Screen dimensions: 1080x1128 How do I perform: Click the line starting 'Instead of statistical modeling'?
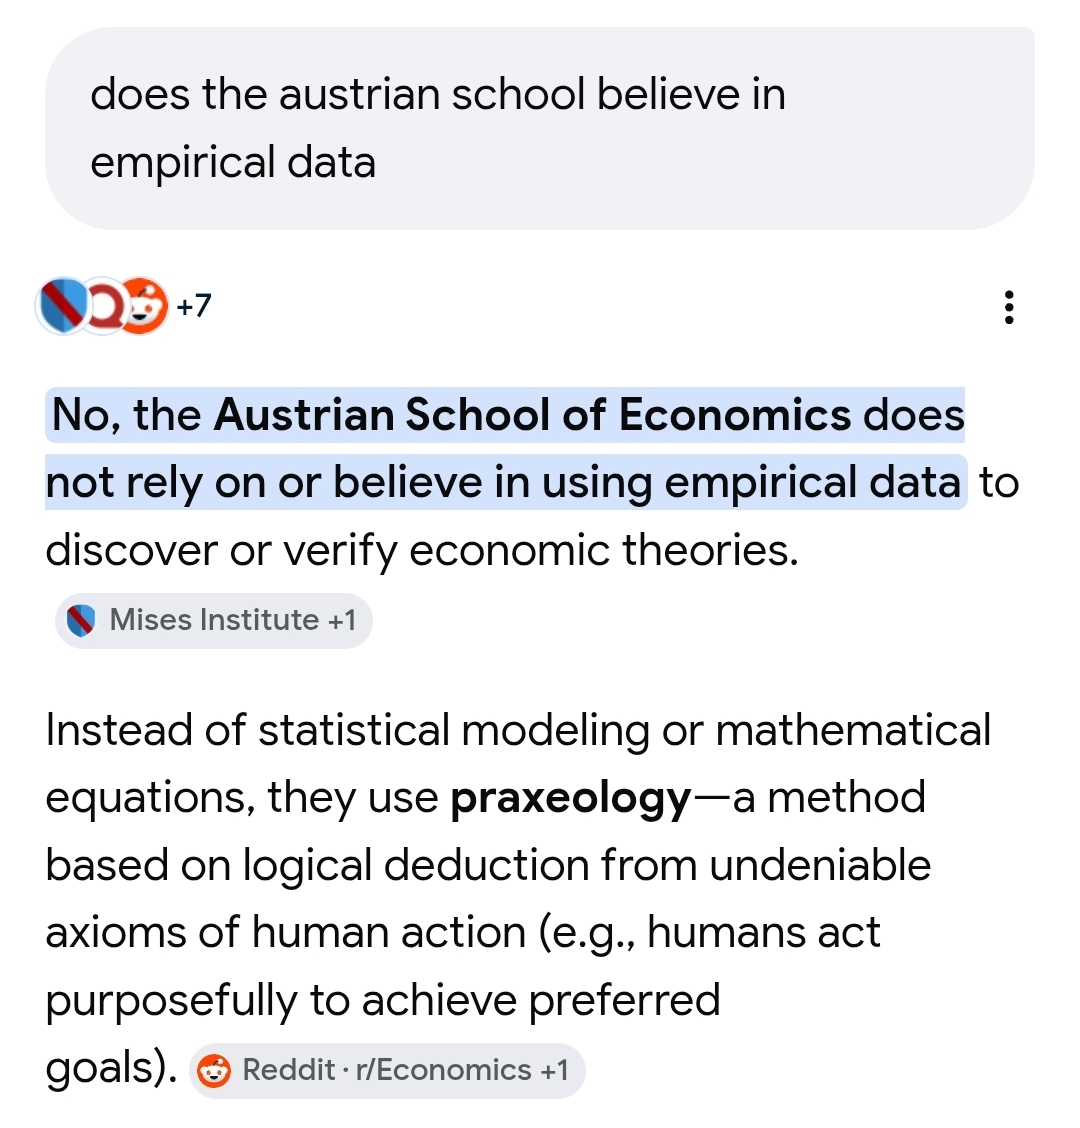[518, 730]
